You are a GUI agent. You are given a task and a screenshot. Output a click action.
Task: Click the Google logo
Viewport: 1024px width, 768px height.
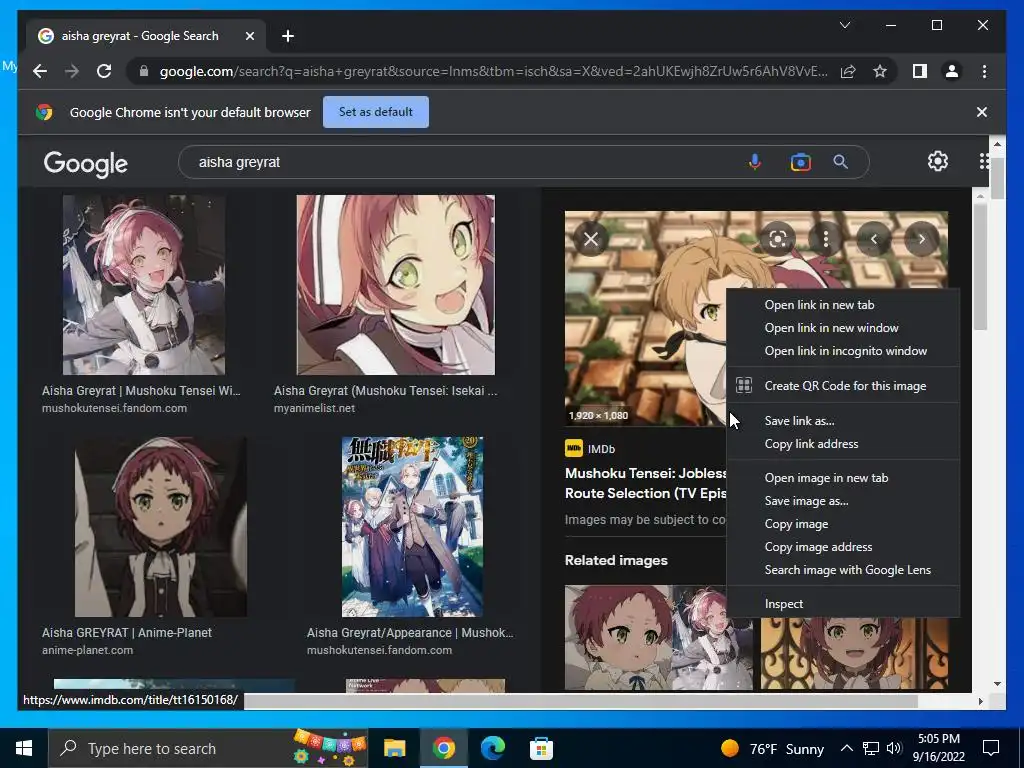tap(86, 163)
